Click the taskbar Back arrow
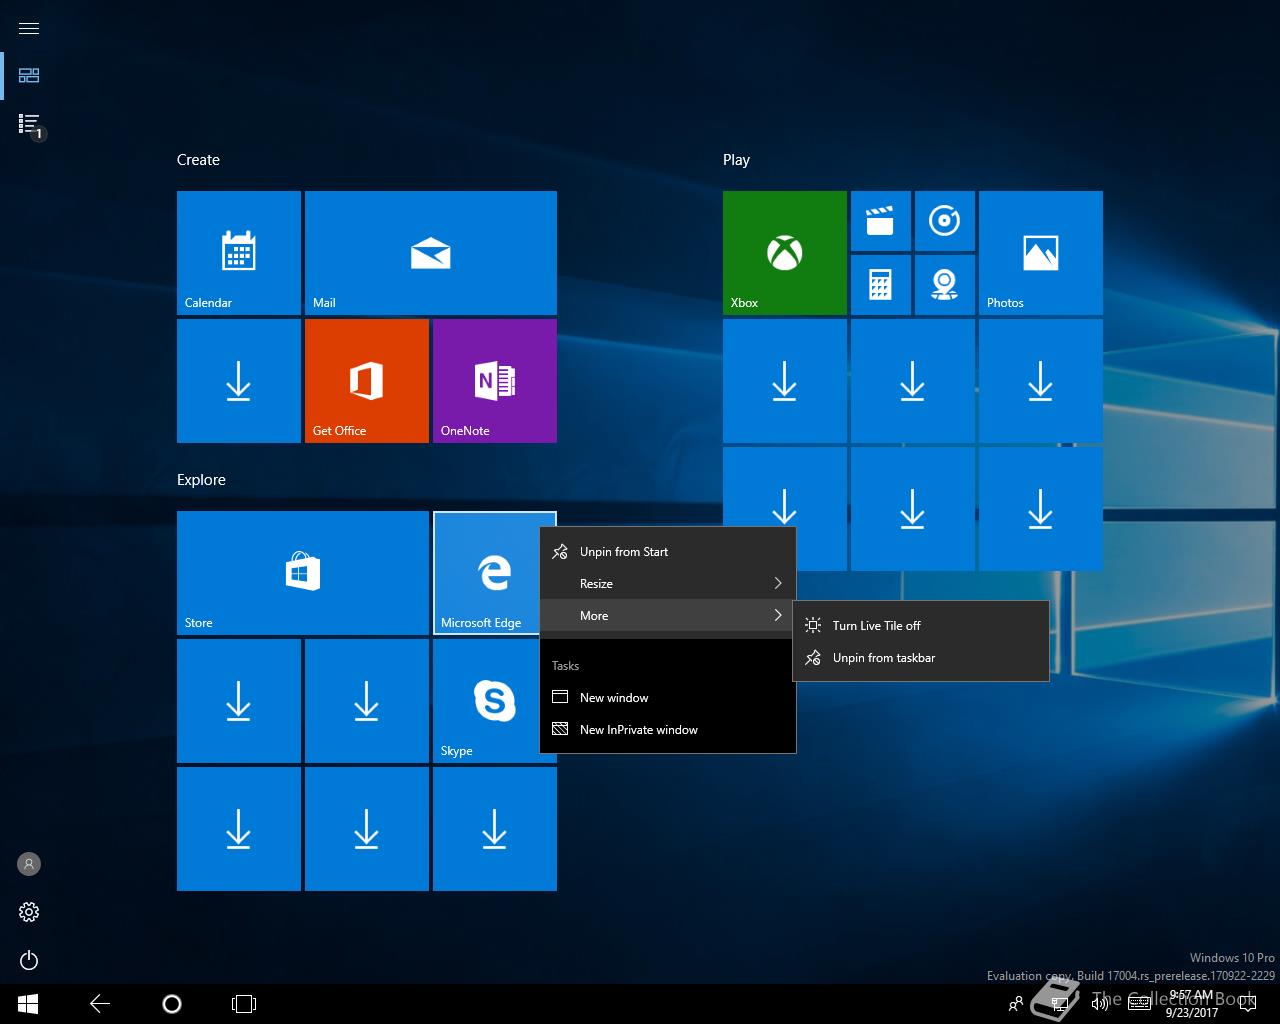 (100, 1004)
